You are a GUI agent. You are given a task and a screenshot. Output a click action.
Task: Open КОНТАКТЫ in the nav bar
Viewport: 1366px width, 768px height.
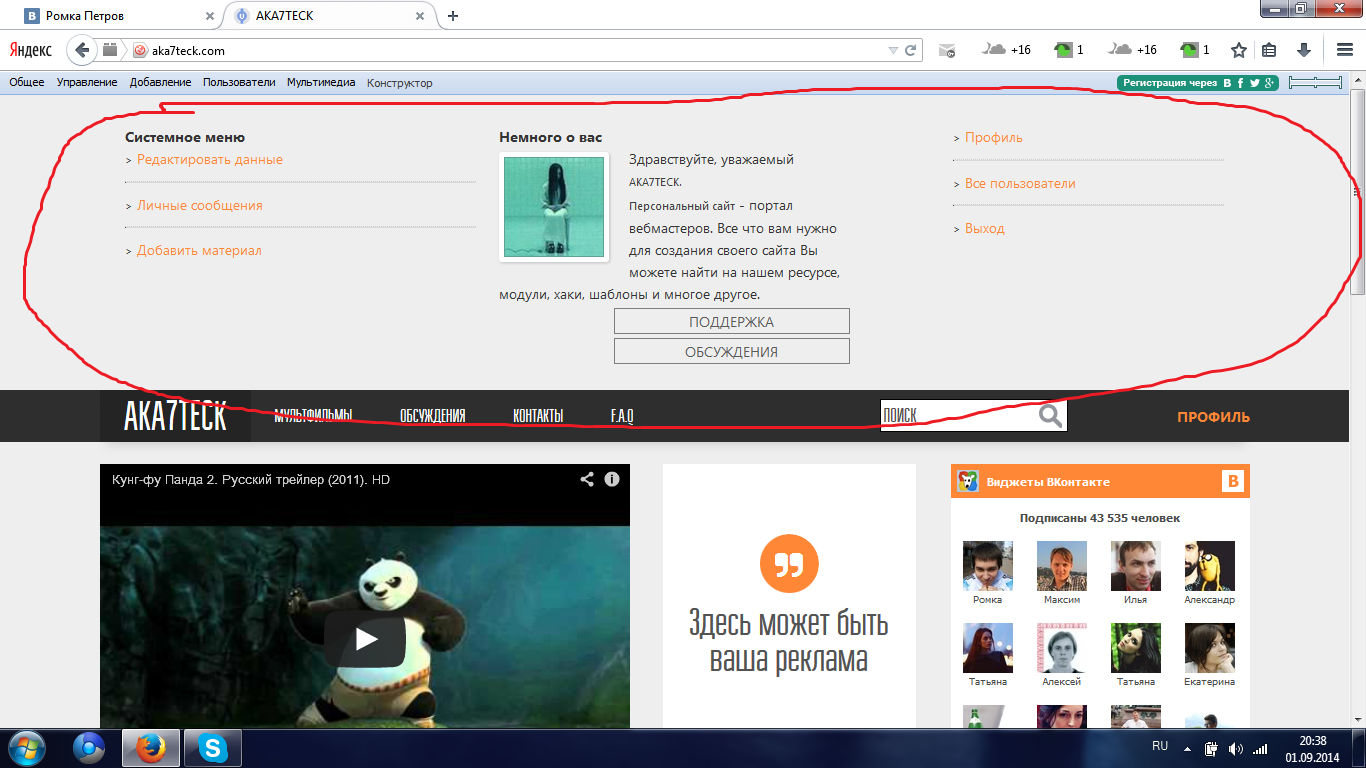coord(538,416)
